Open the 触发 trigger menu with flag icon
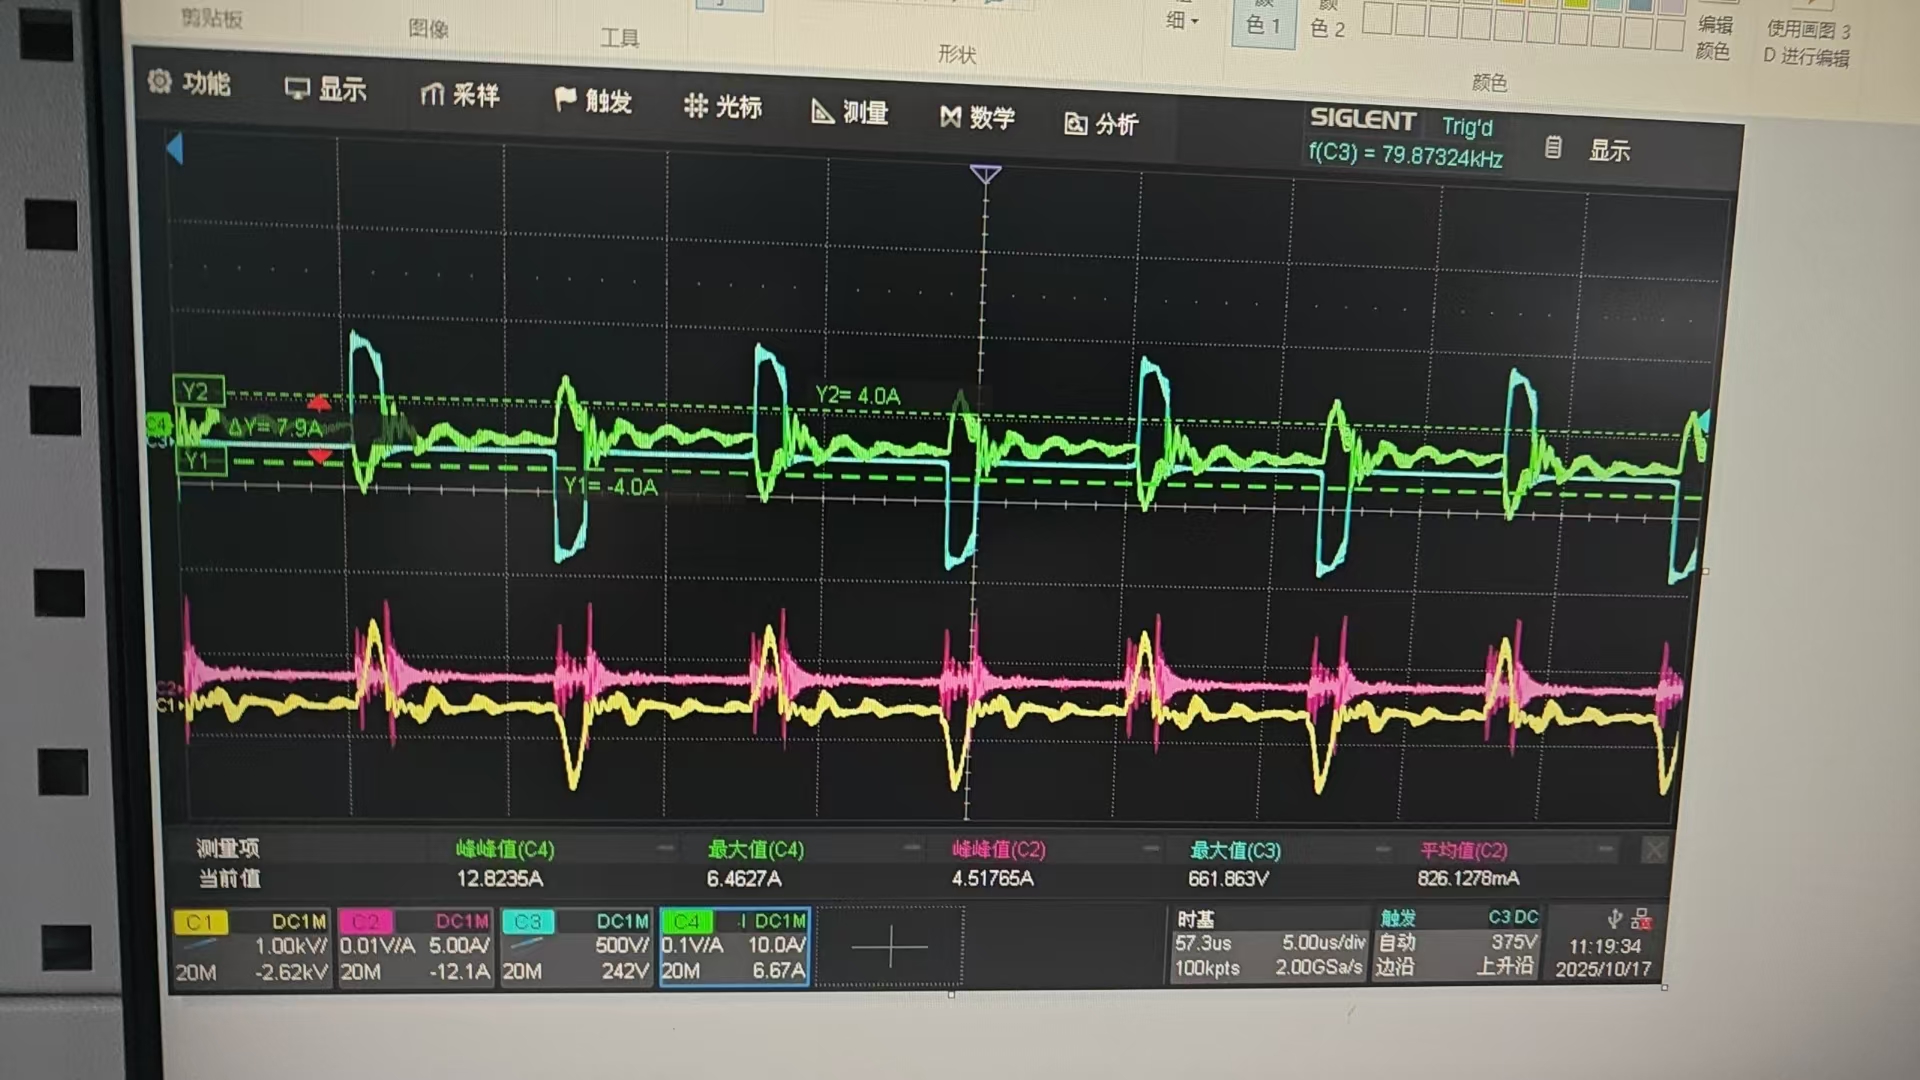This screenshot has height=1080, width=1920. click(593, 101)
